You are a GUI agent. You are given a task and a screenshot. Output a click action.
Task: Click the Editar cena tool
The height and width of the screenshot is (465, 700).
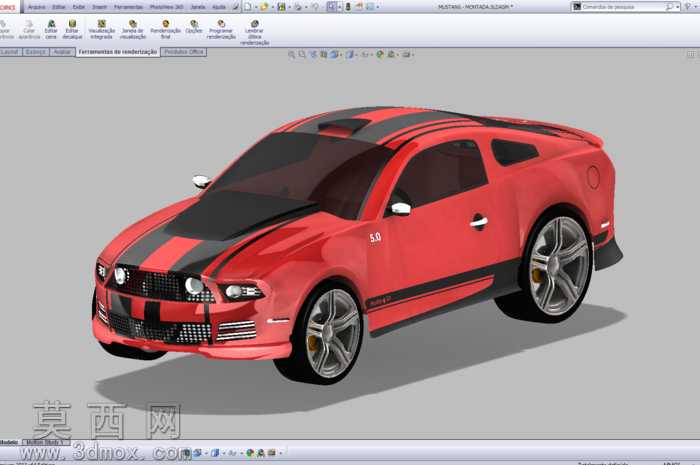point(51,29)
